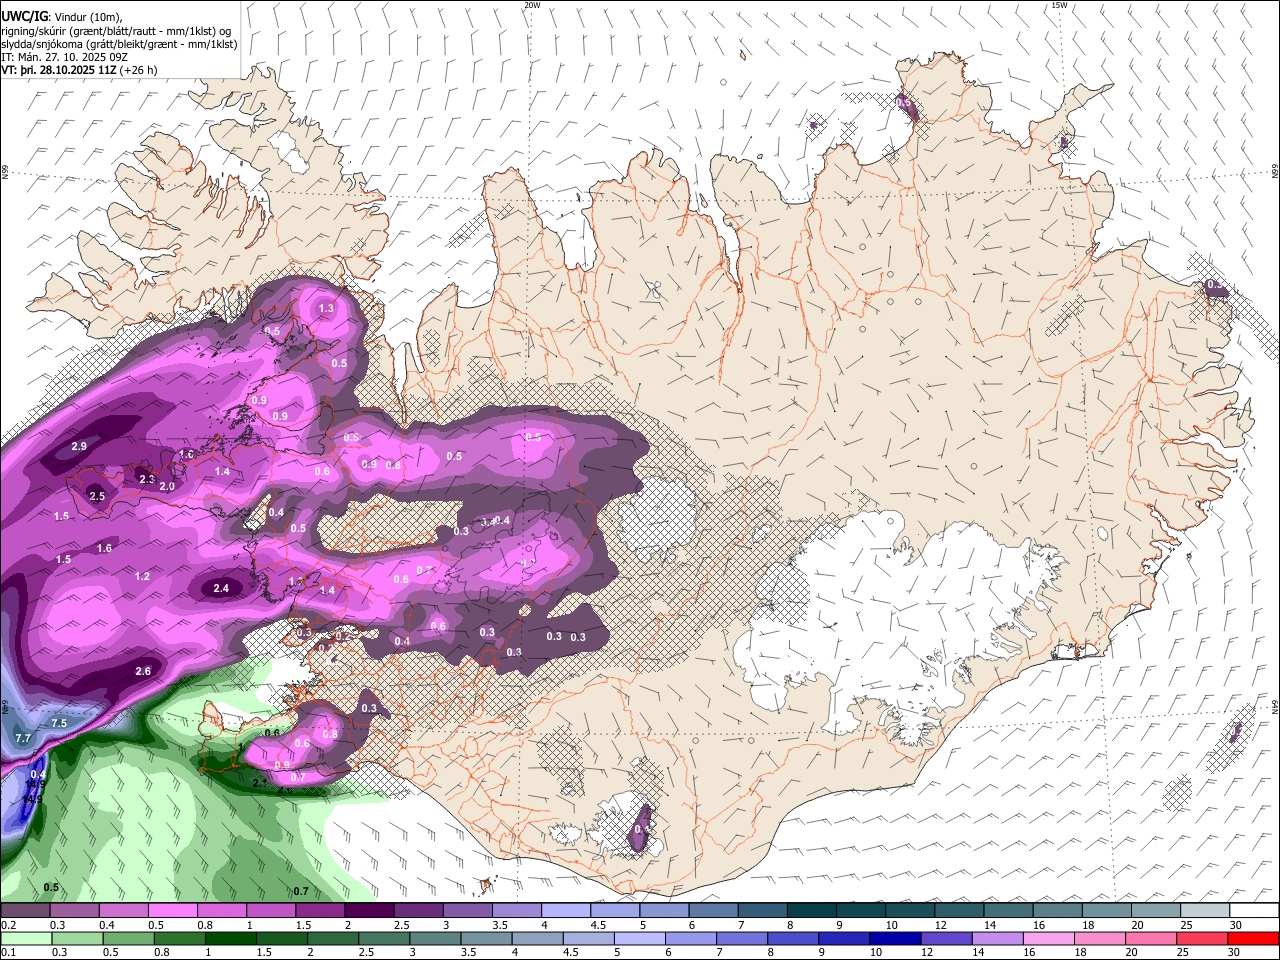
Task: Pick bottom-row purple swatch labeled 12
Action: pyautogui.click(x=947, y=939)
